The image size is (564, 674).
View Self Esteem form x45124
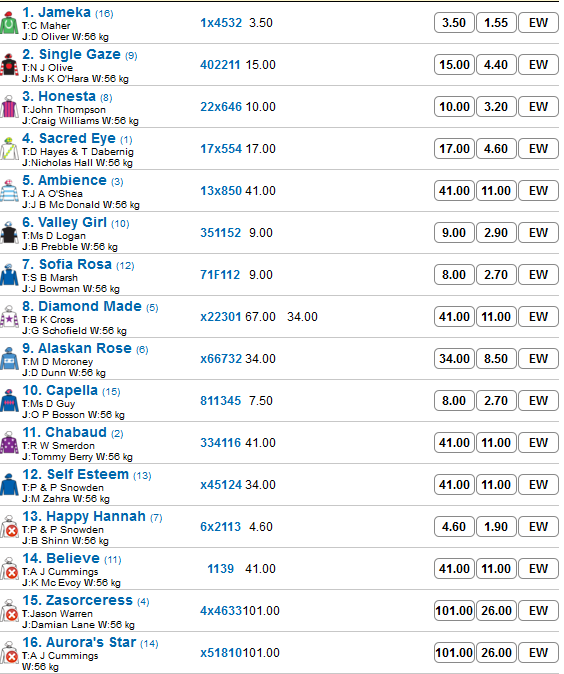(x=221, y=485)
